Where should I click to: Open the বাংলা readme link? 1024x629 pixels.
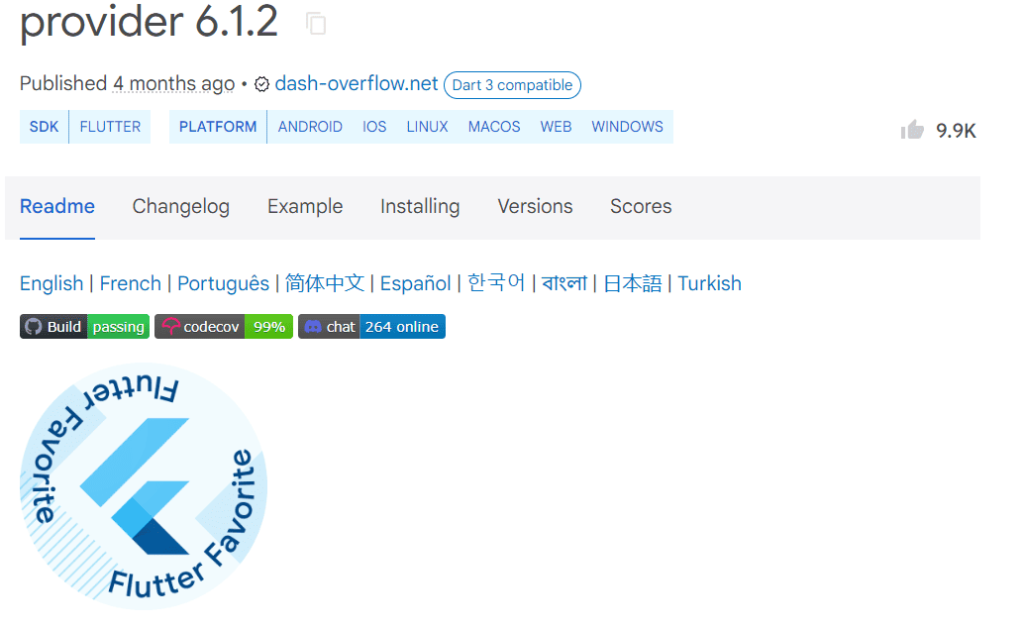(x=564, y=283)
